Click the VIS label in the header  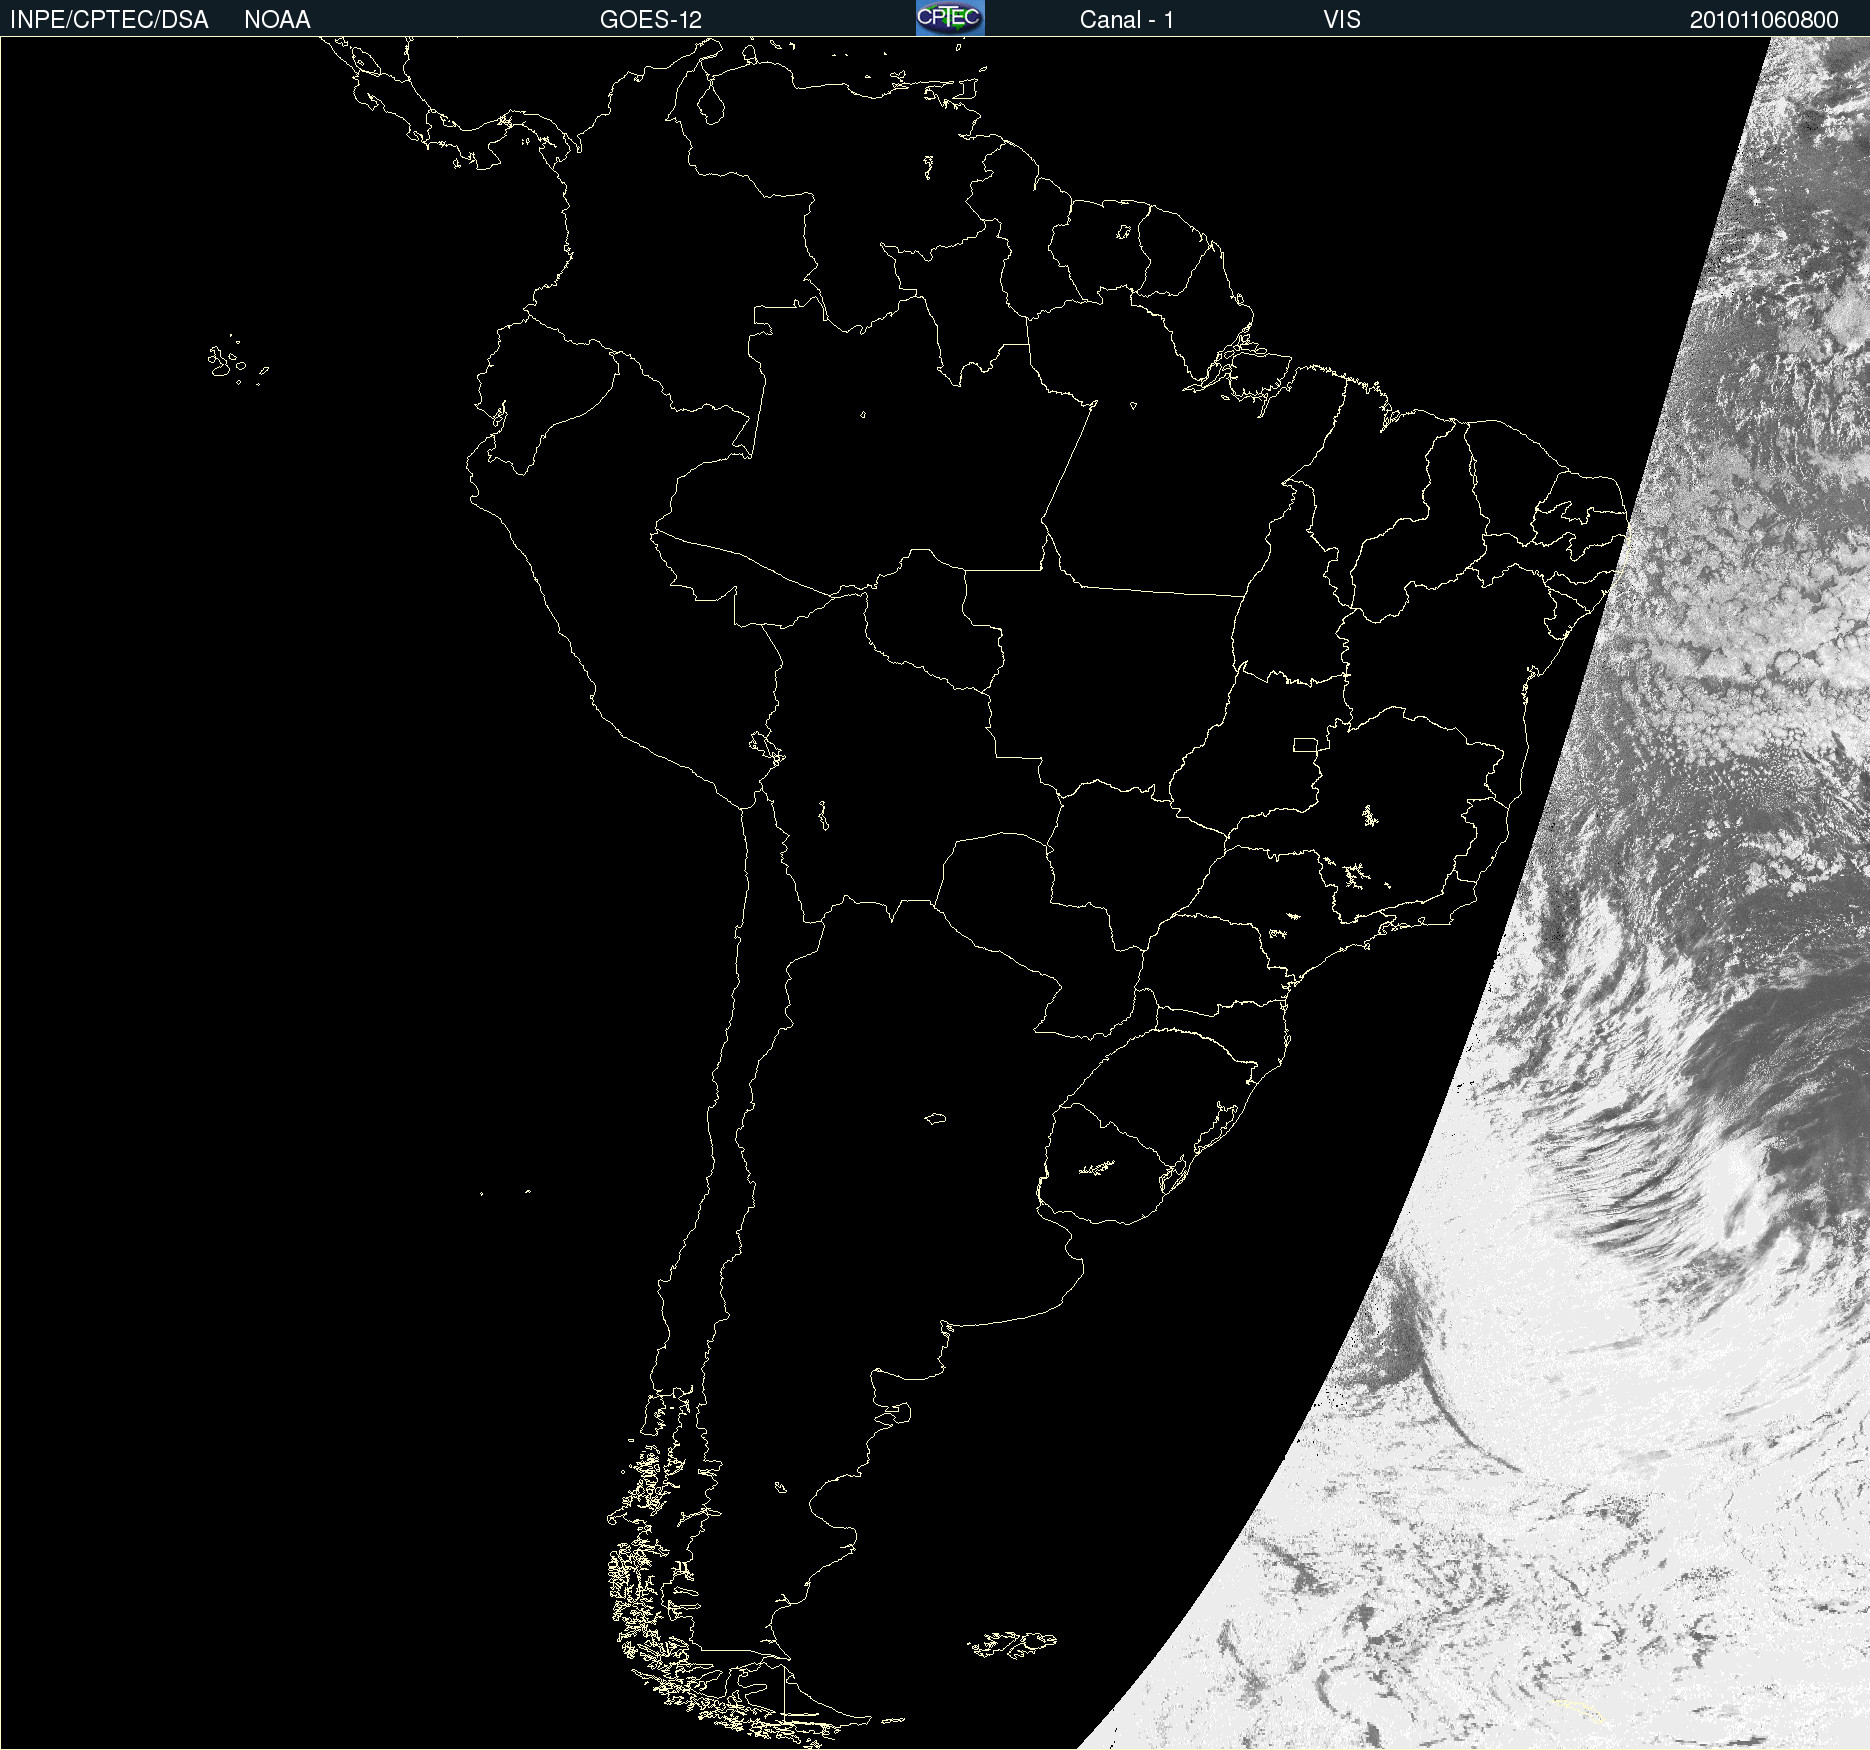tap(1342, 20)
